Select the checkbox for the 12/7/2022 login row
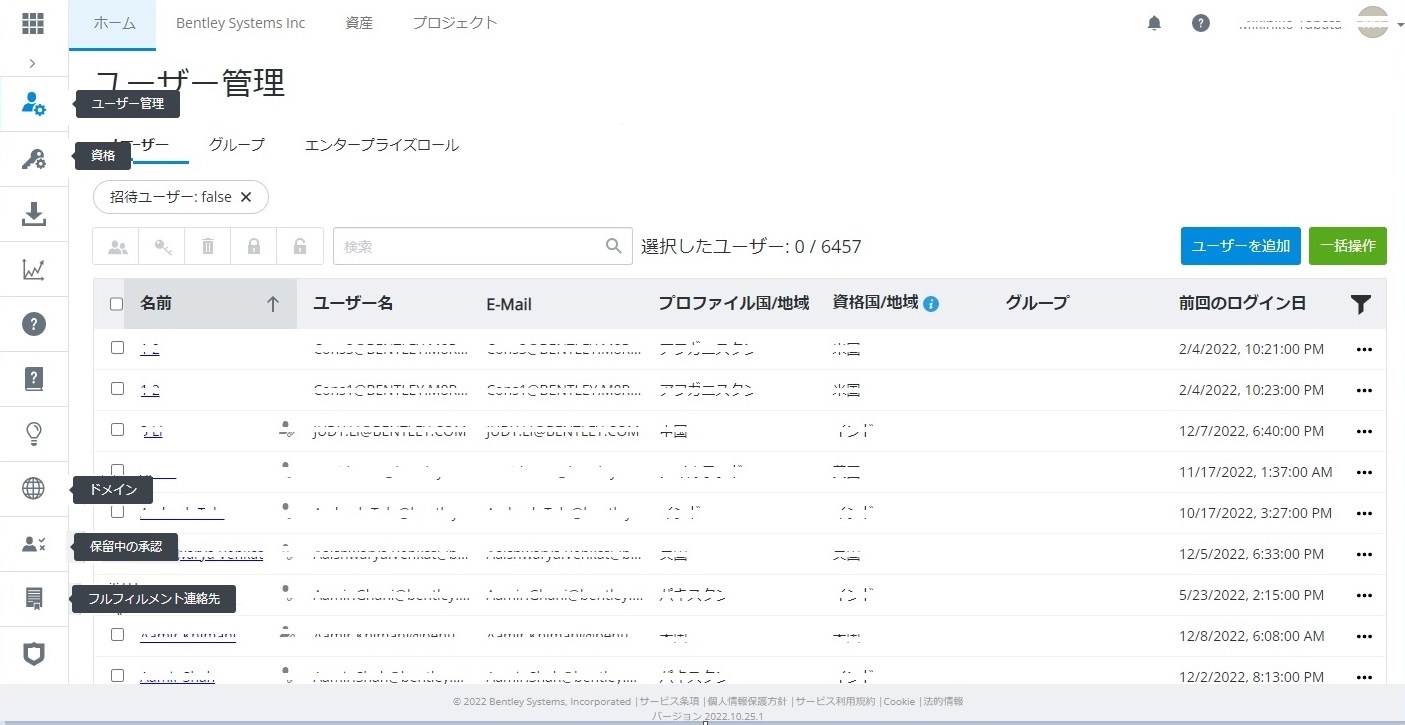Image resolution: width=1405 pixels, height=725 pixels. [x=117, y=430]
